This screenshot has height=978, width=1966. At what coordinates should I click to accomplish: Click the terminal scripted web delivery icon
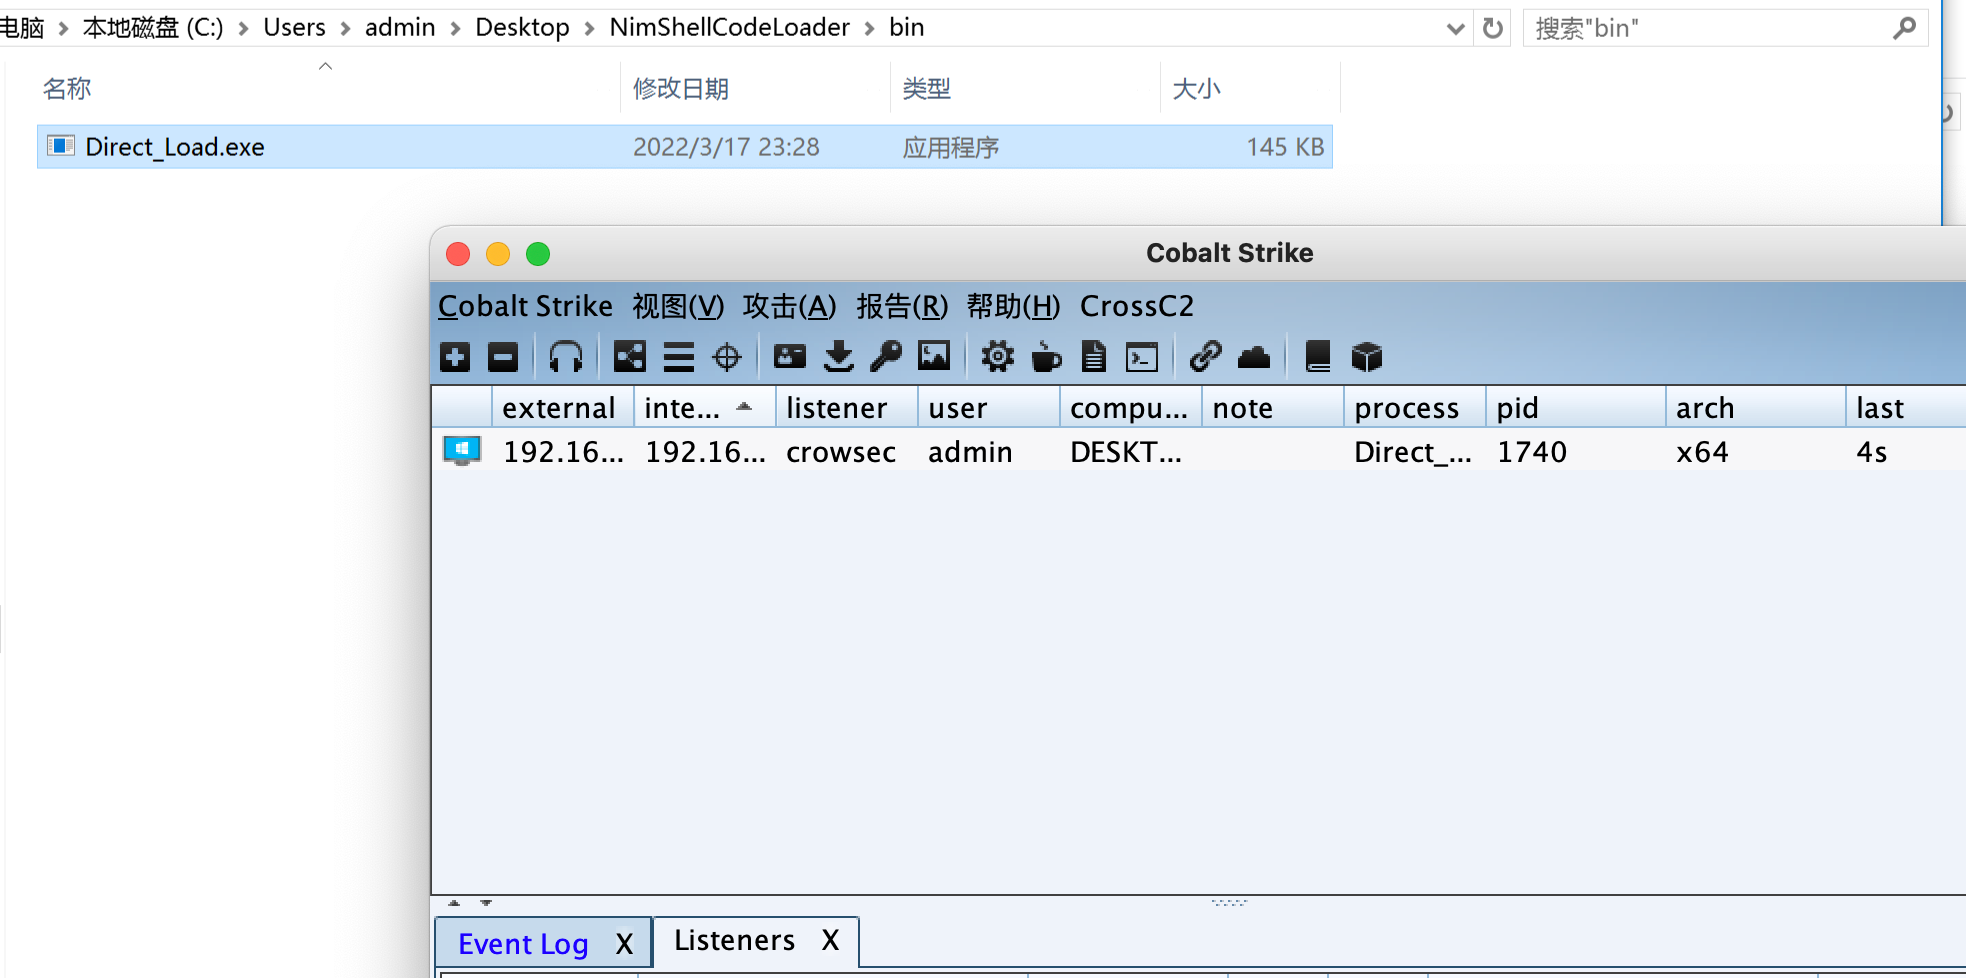1142,357
